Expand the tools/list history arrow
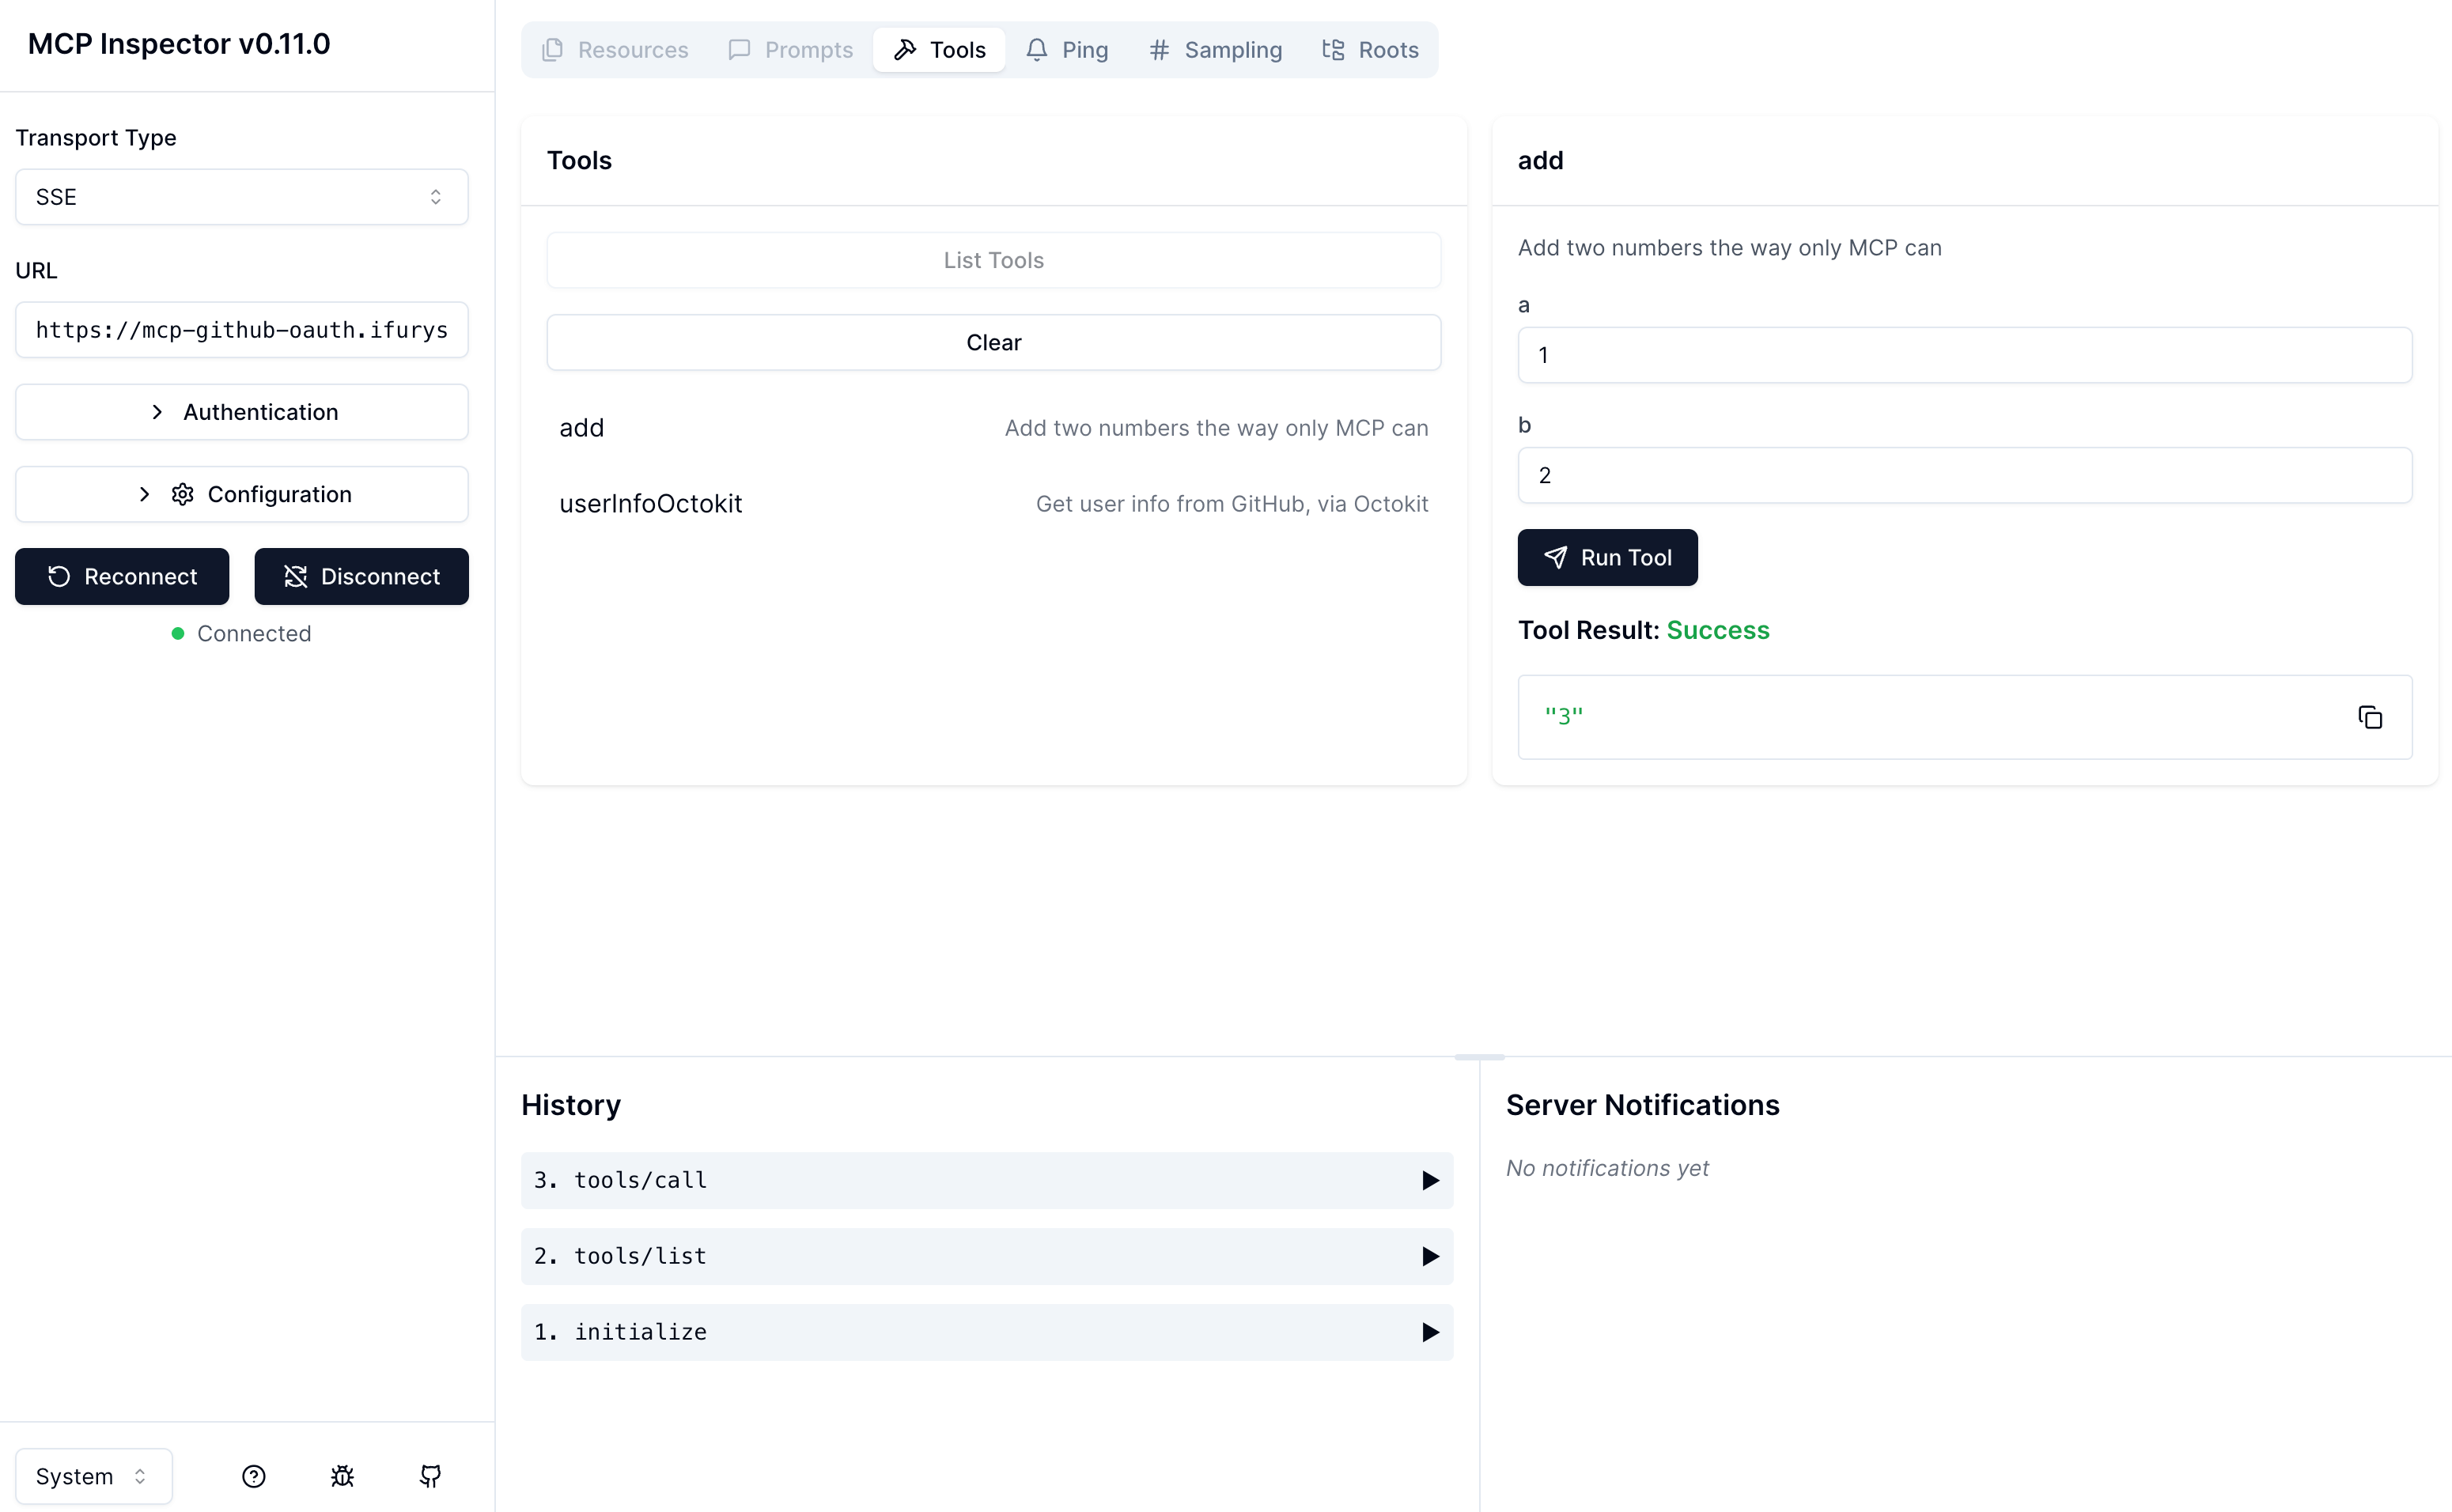2452x1512 pixels. pyautogui.click(x=1430, y=1256)
